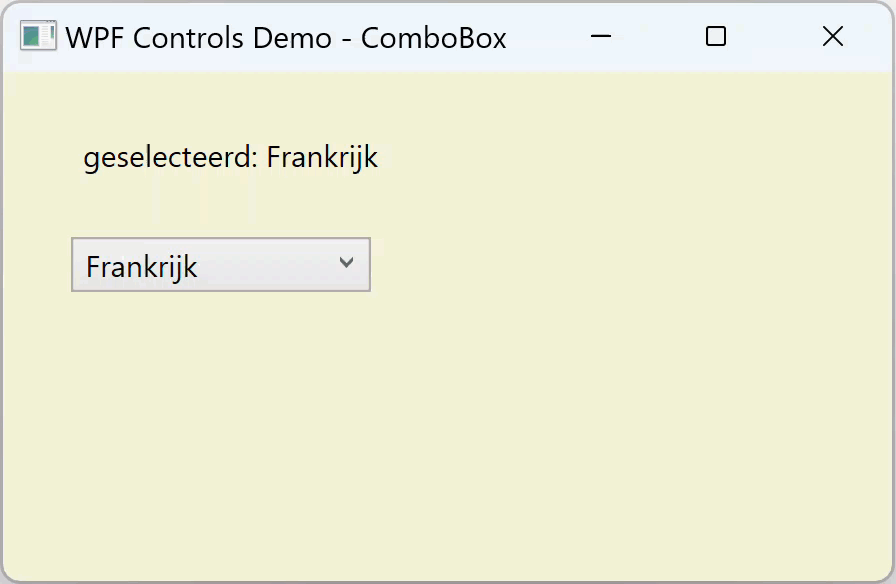This screenshot has height=584, width=896.
Task: Click 'Frankrijk' in the selection label
Action: tap(322, 158)
